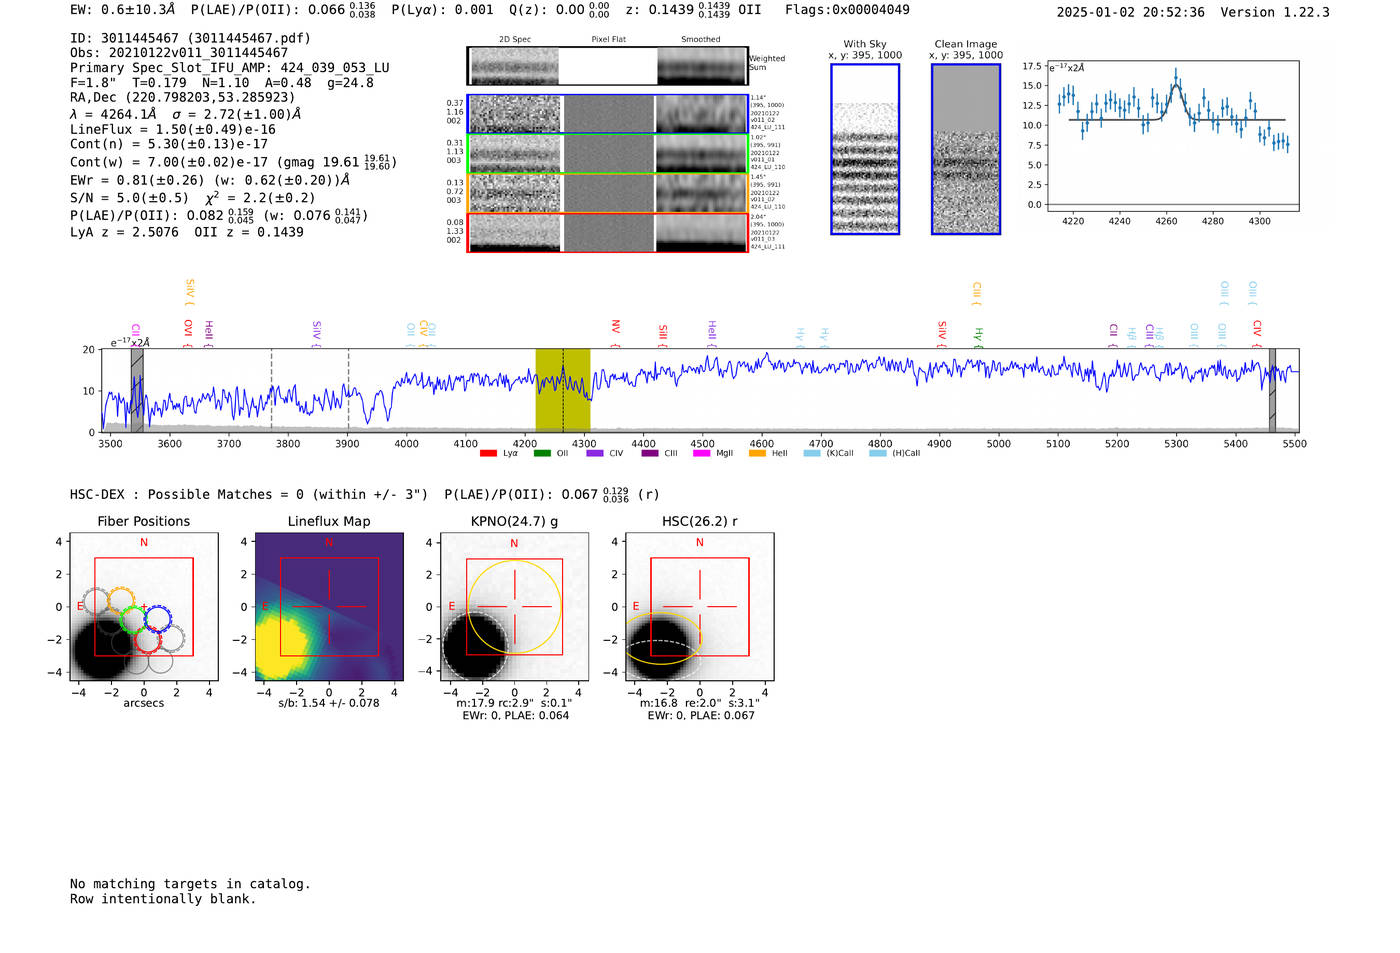Screen dimensions: 1400x953
Task: Select the red-bordered 2D spec fiber row
Action: (x=607, y=232)
